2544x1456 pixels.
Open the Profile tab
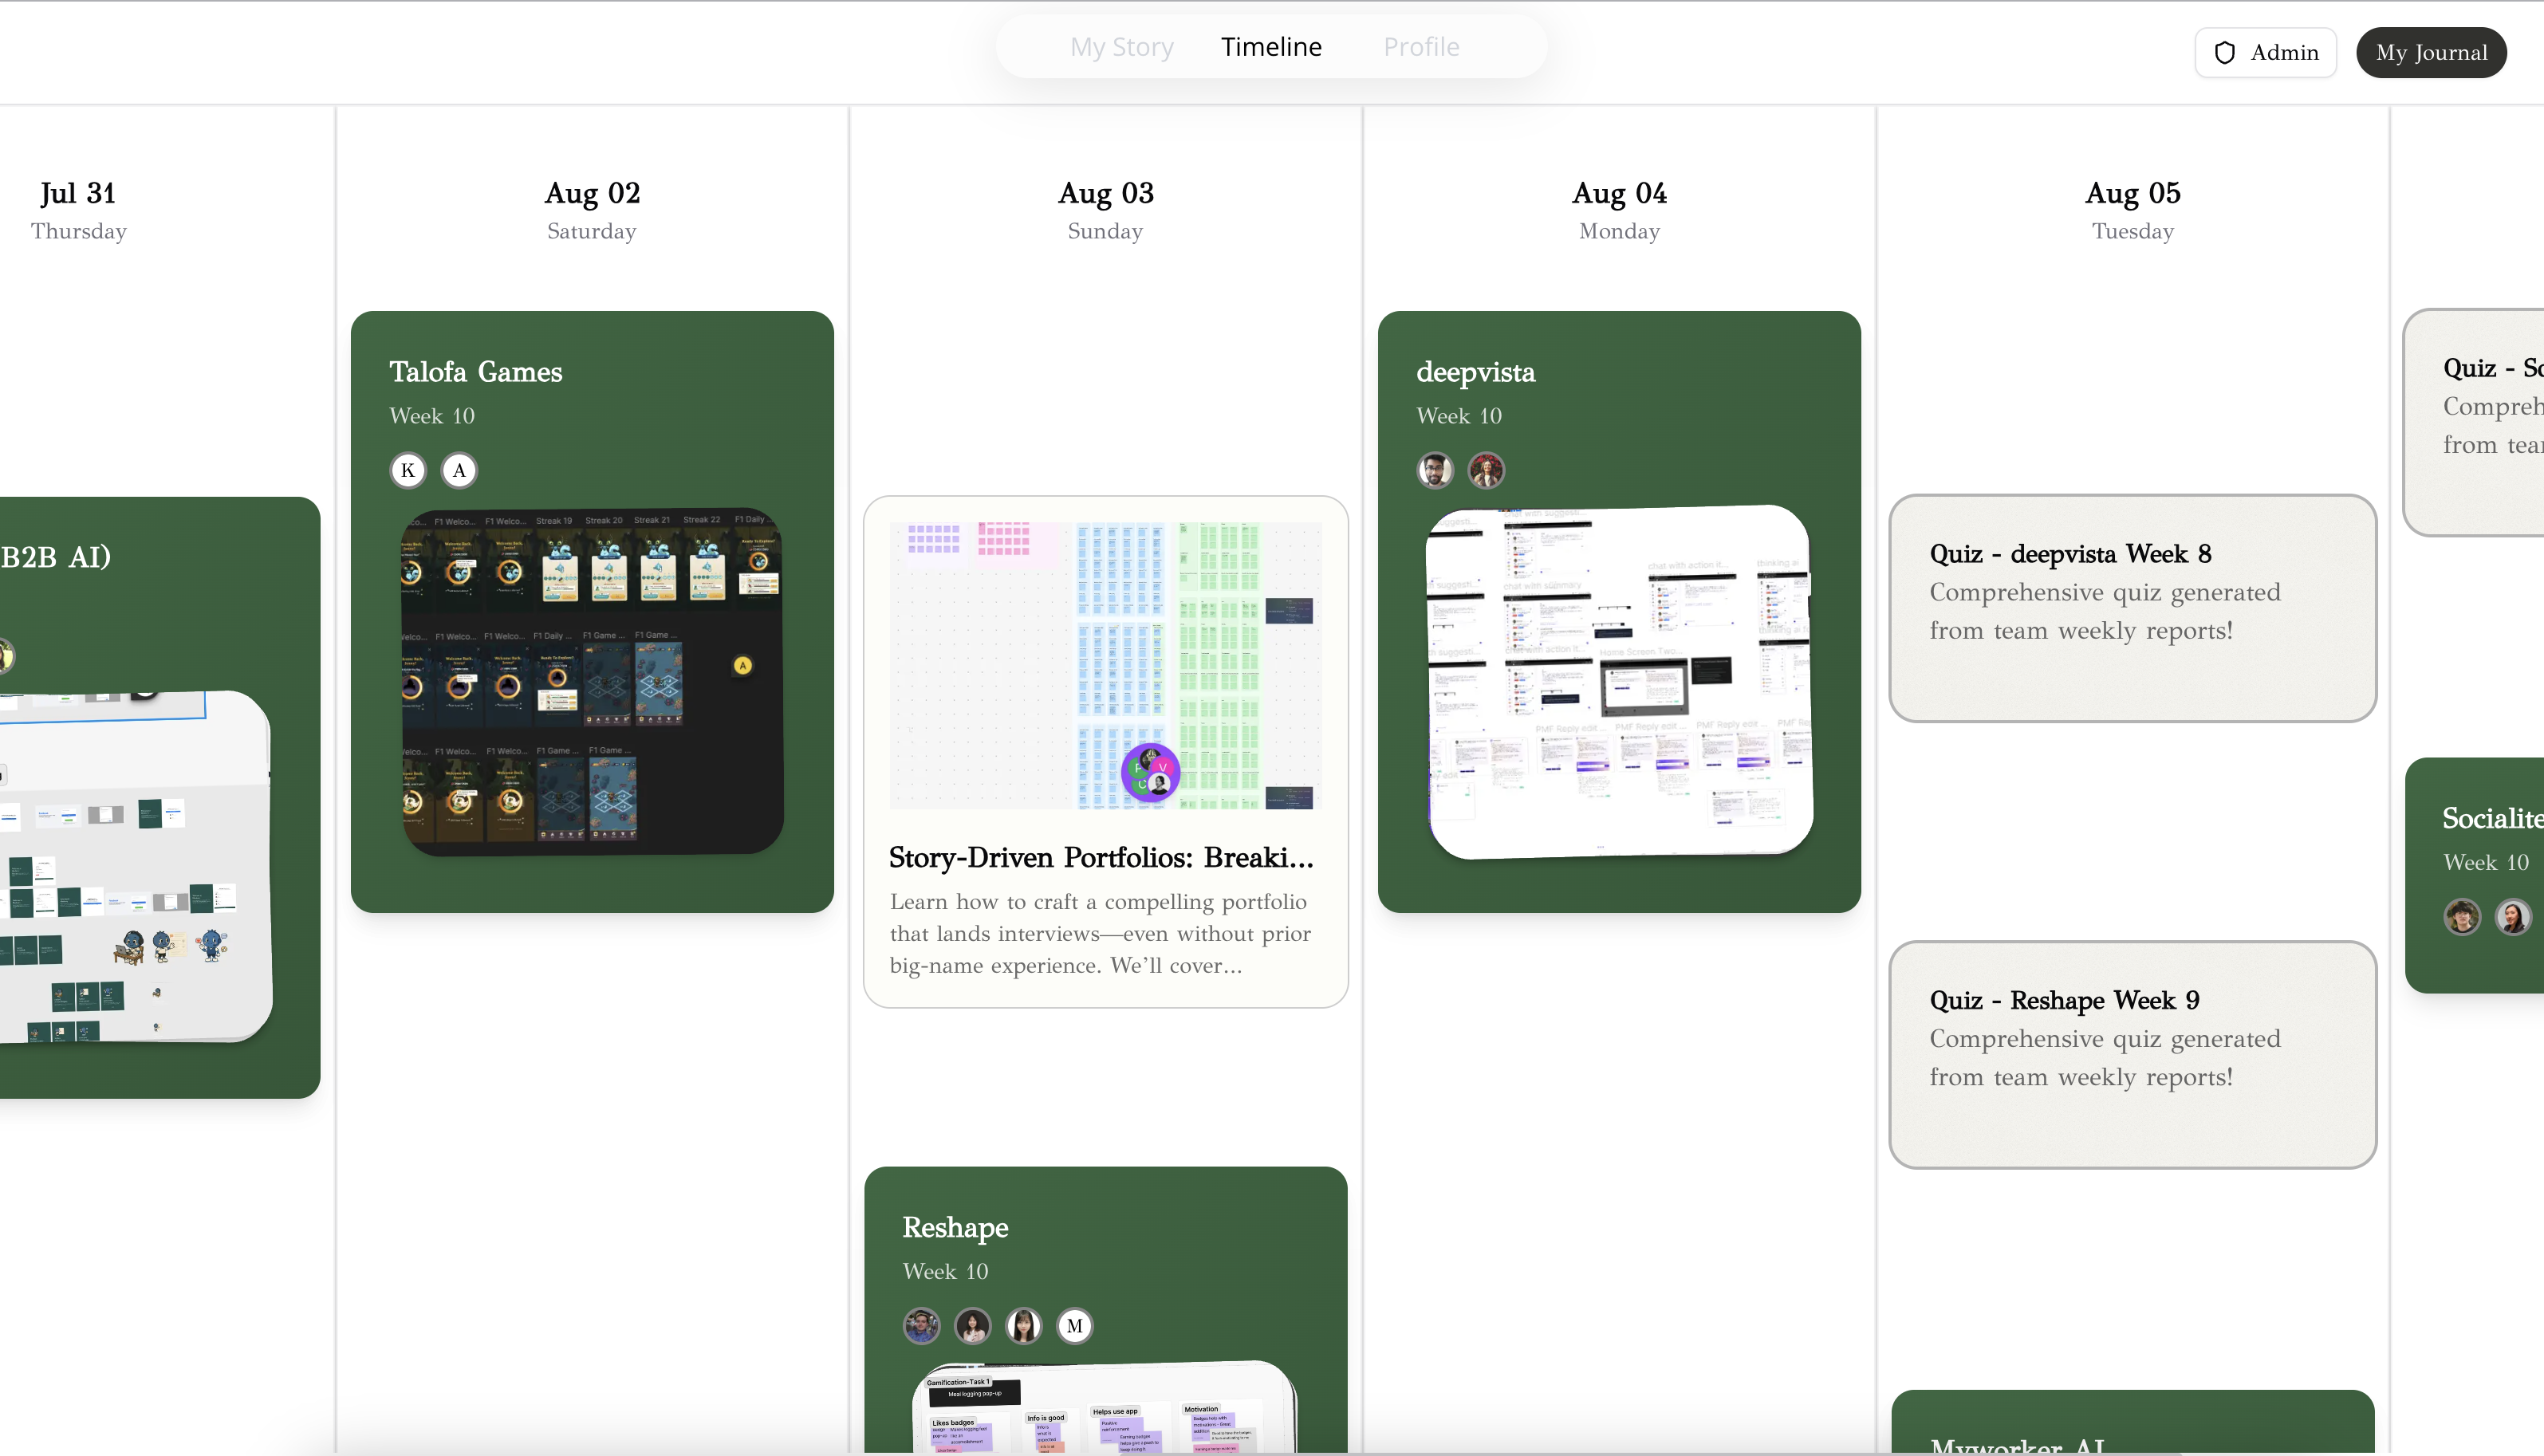pyautogui.click(x=1420, y=47)
